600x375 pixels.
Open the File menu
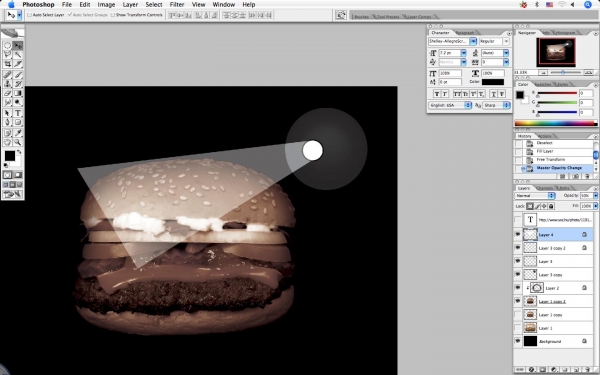[67, 5]
